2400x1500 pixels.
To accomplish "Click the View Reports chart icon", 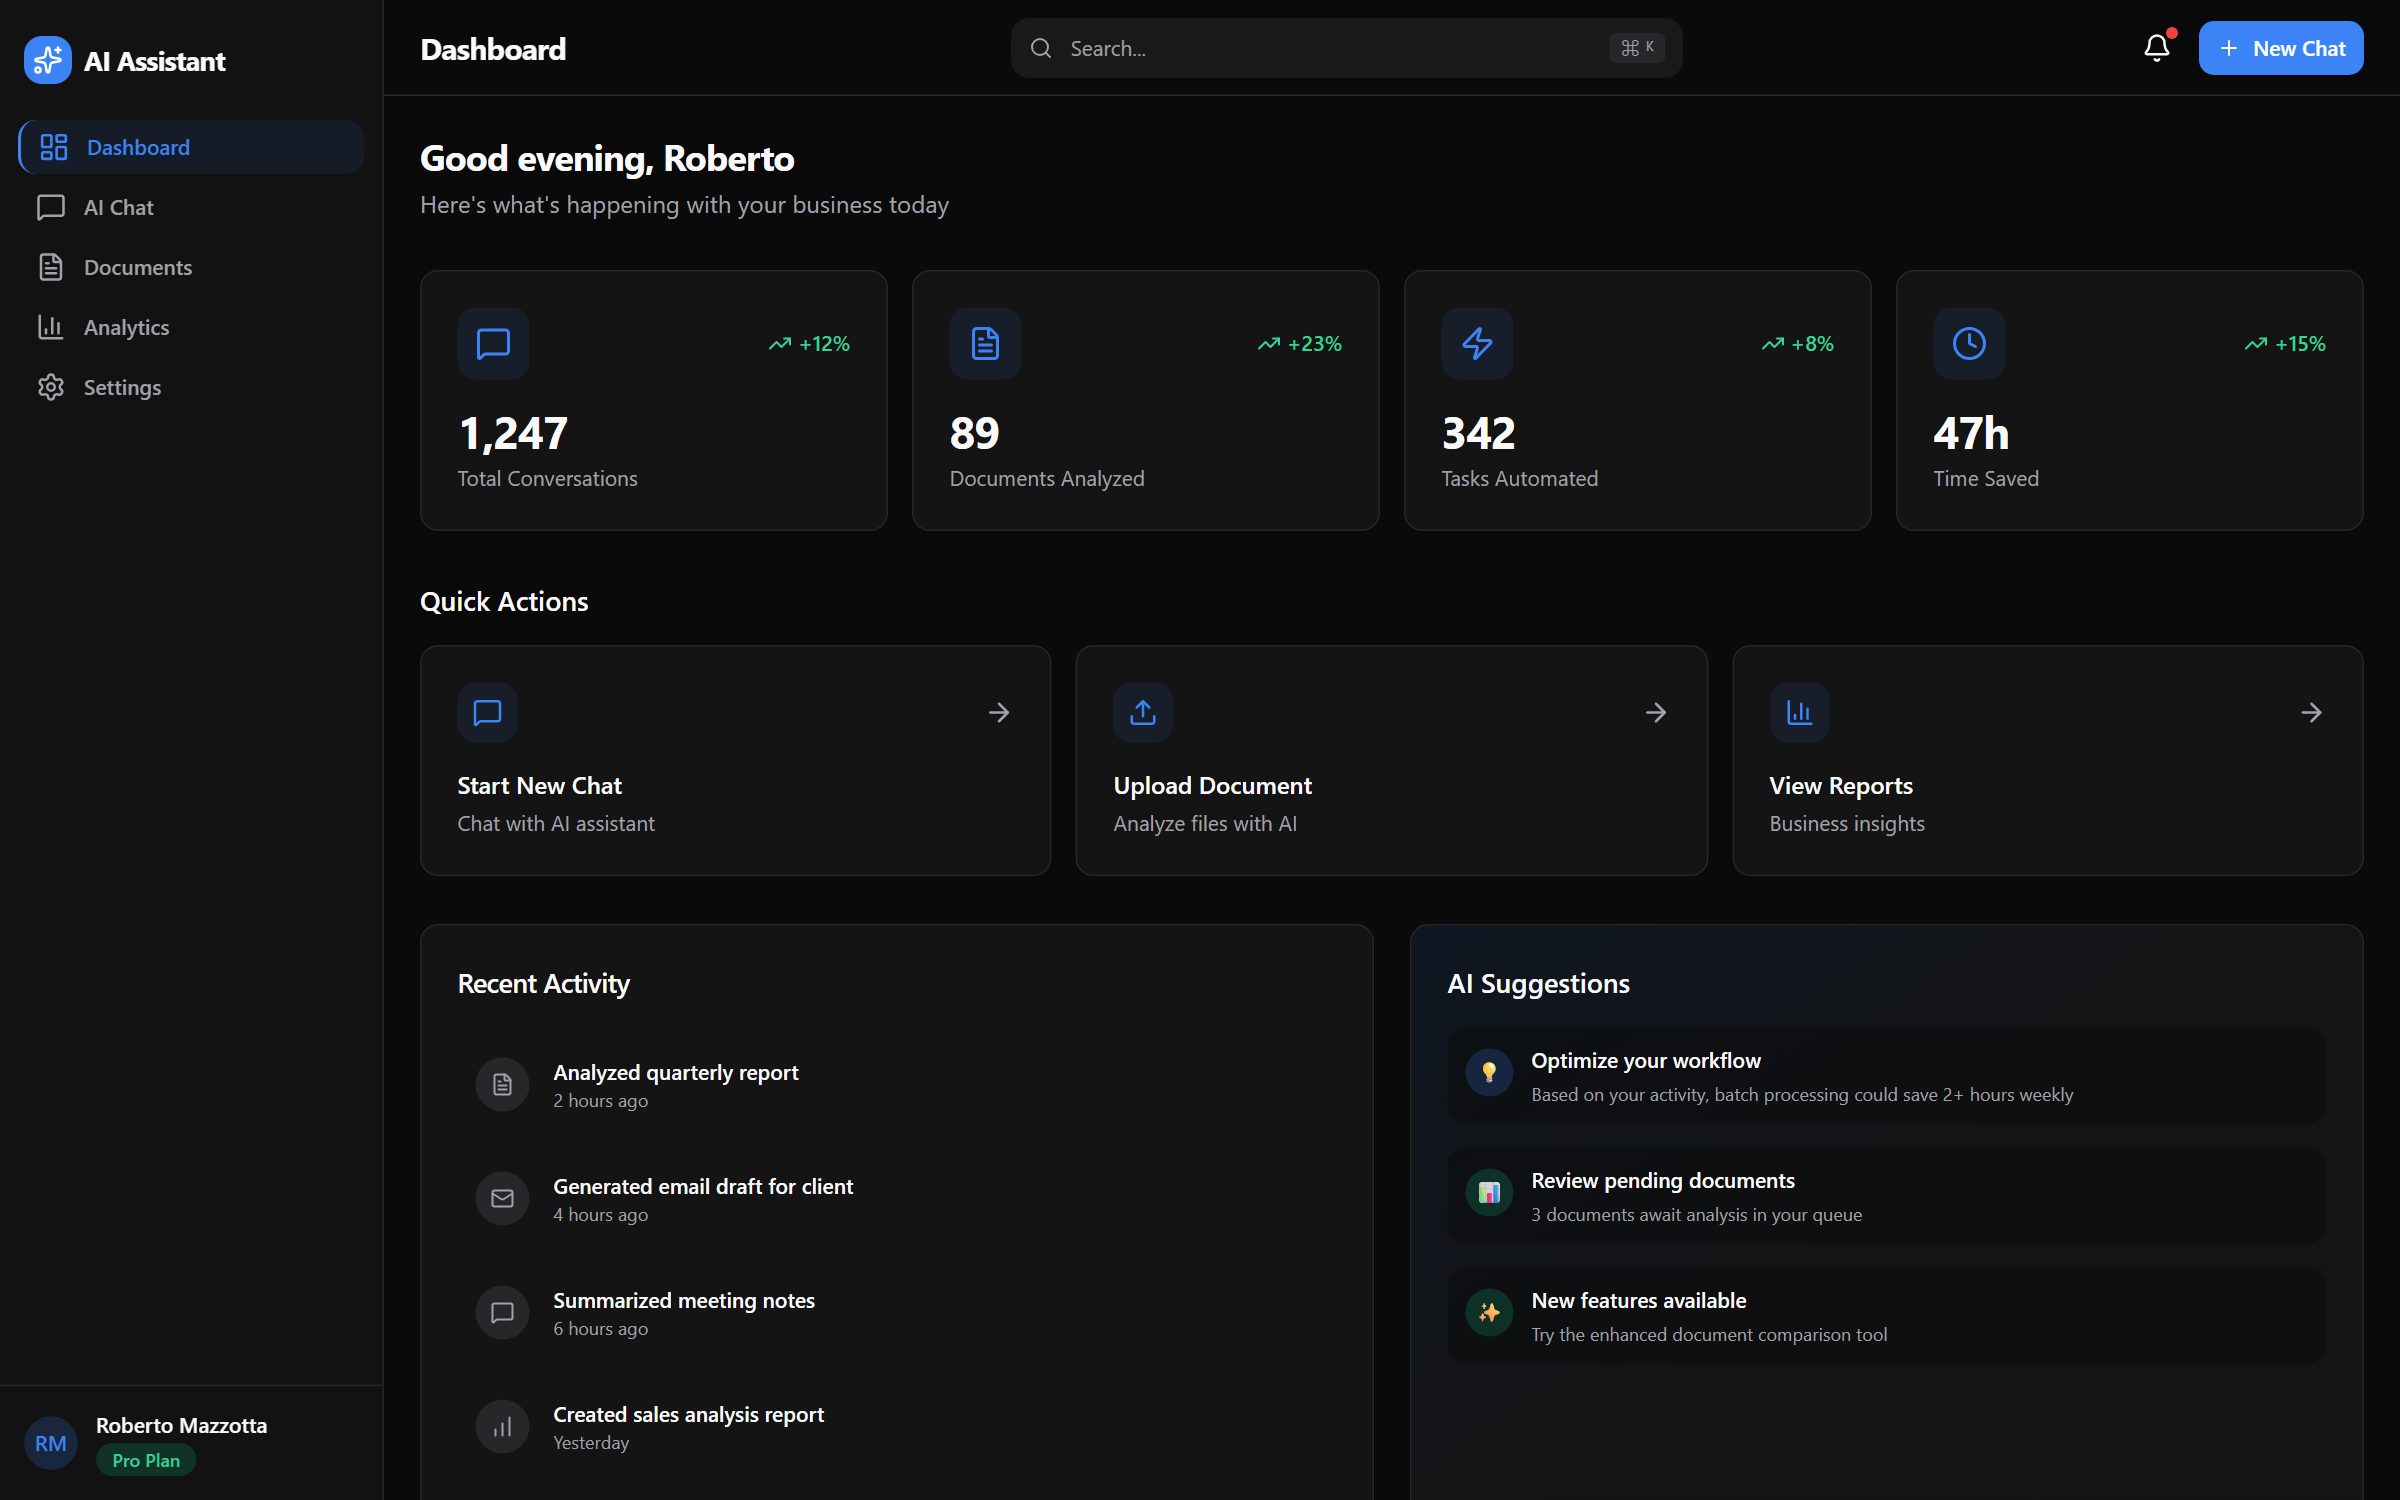I will (1799, 712).
